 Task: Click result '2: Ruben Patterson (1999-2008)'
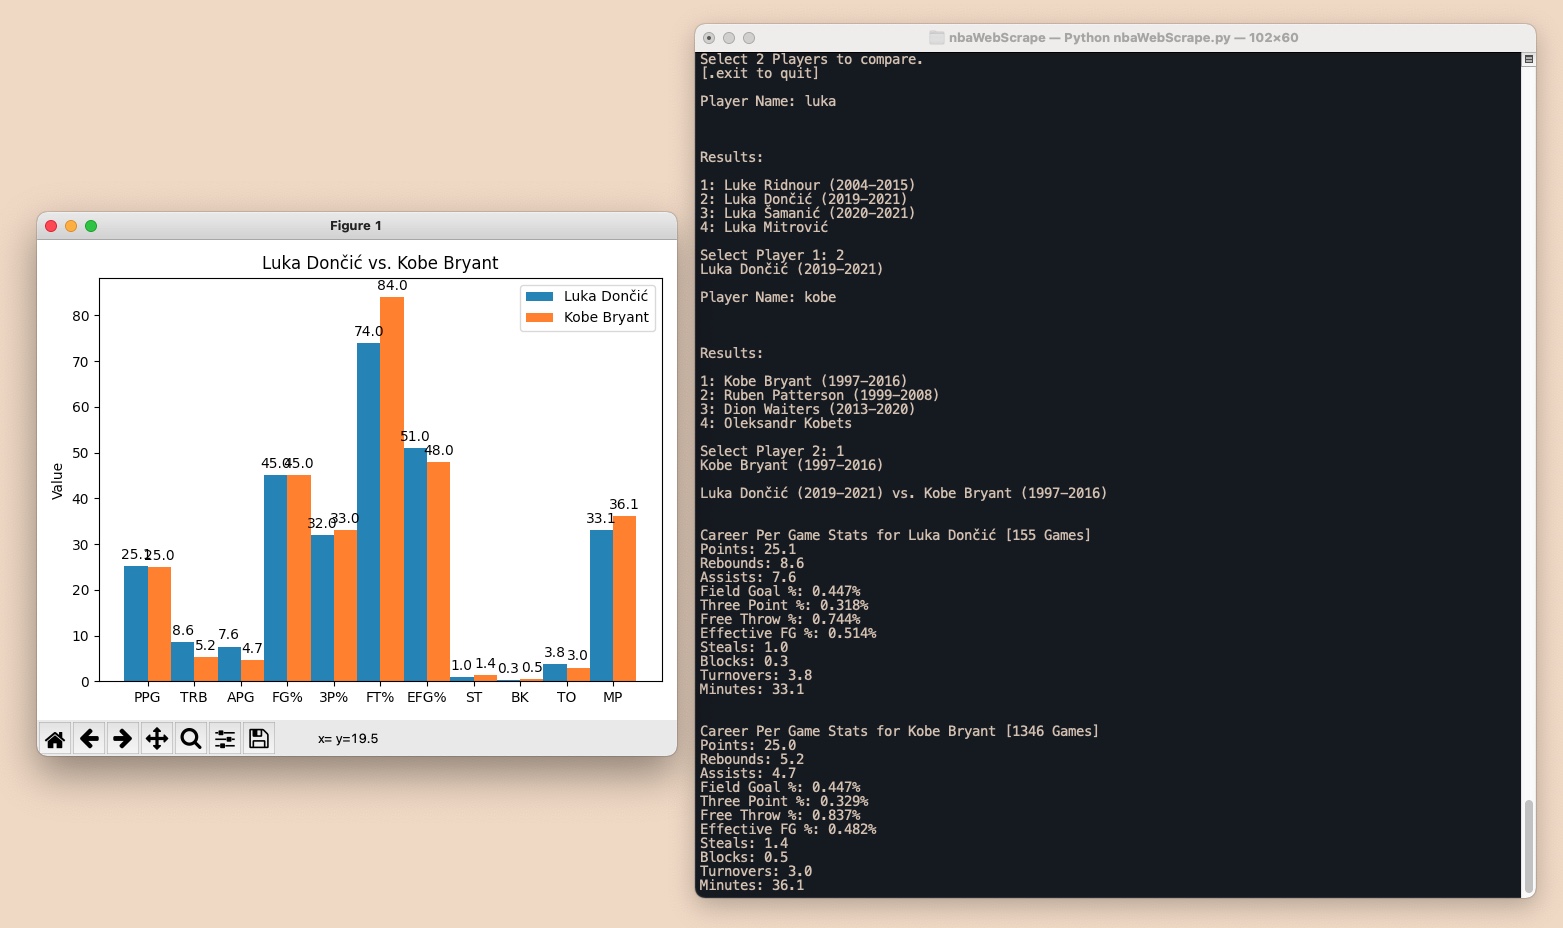pos(820,395)
